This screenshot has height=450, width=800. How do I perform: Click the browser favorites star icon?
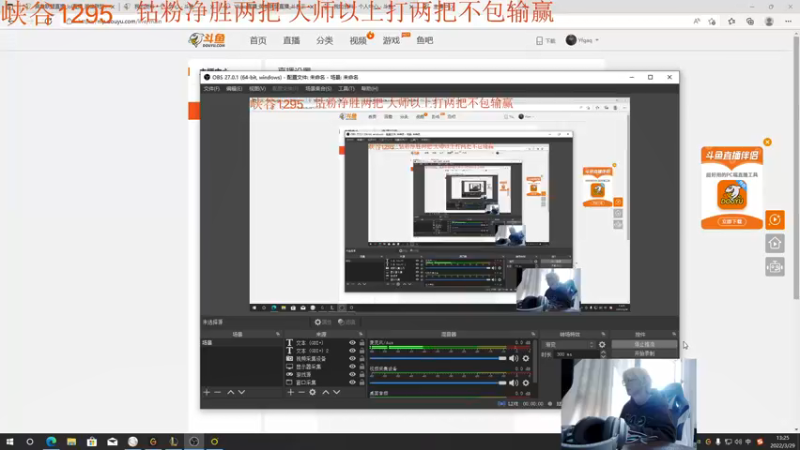tap(732, 21)
